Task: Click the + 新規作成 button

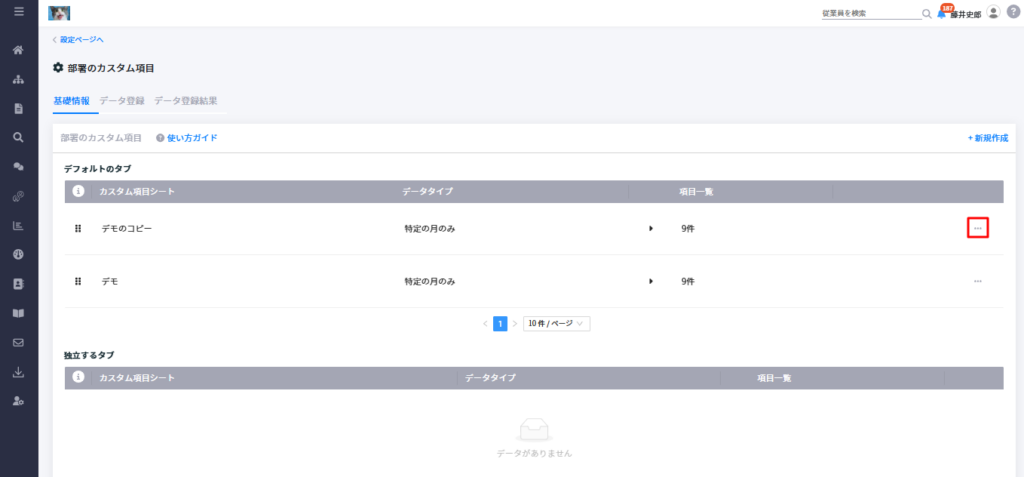Action: (x=987, y=139)
